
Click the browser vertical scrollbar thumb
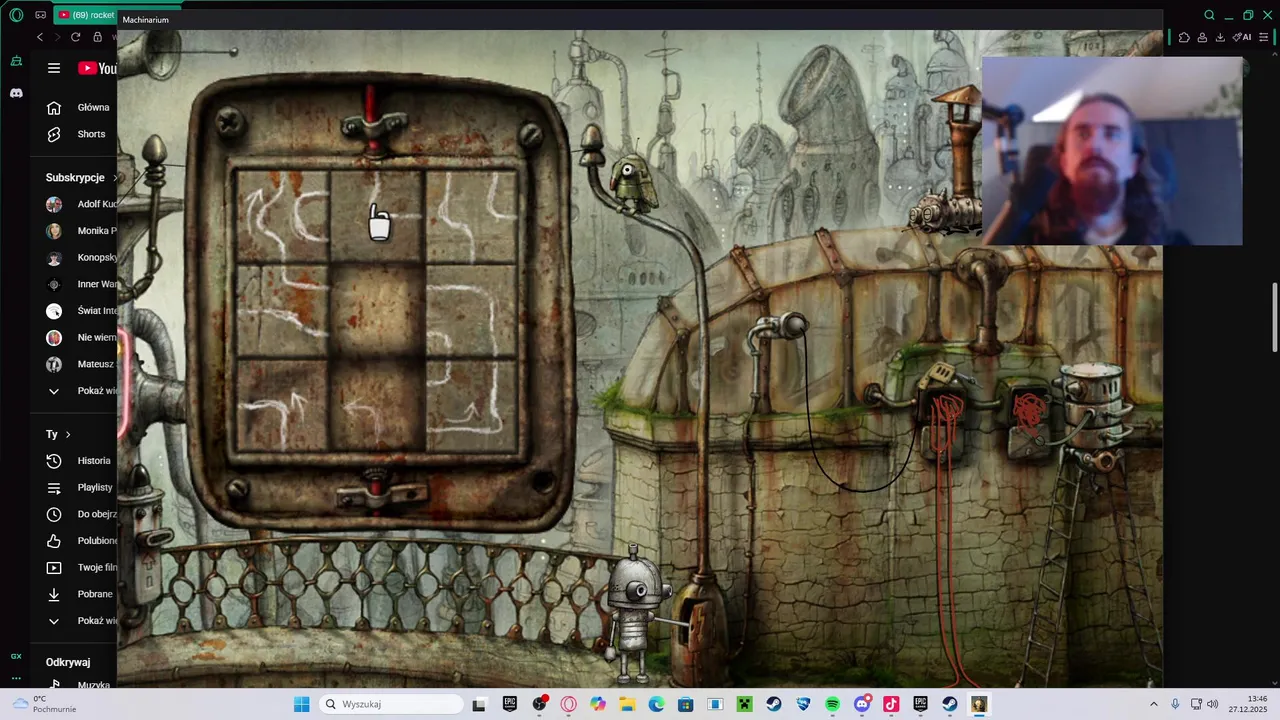tap(1275, 318)
